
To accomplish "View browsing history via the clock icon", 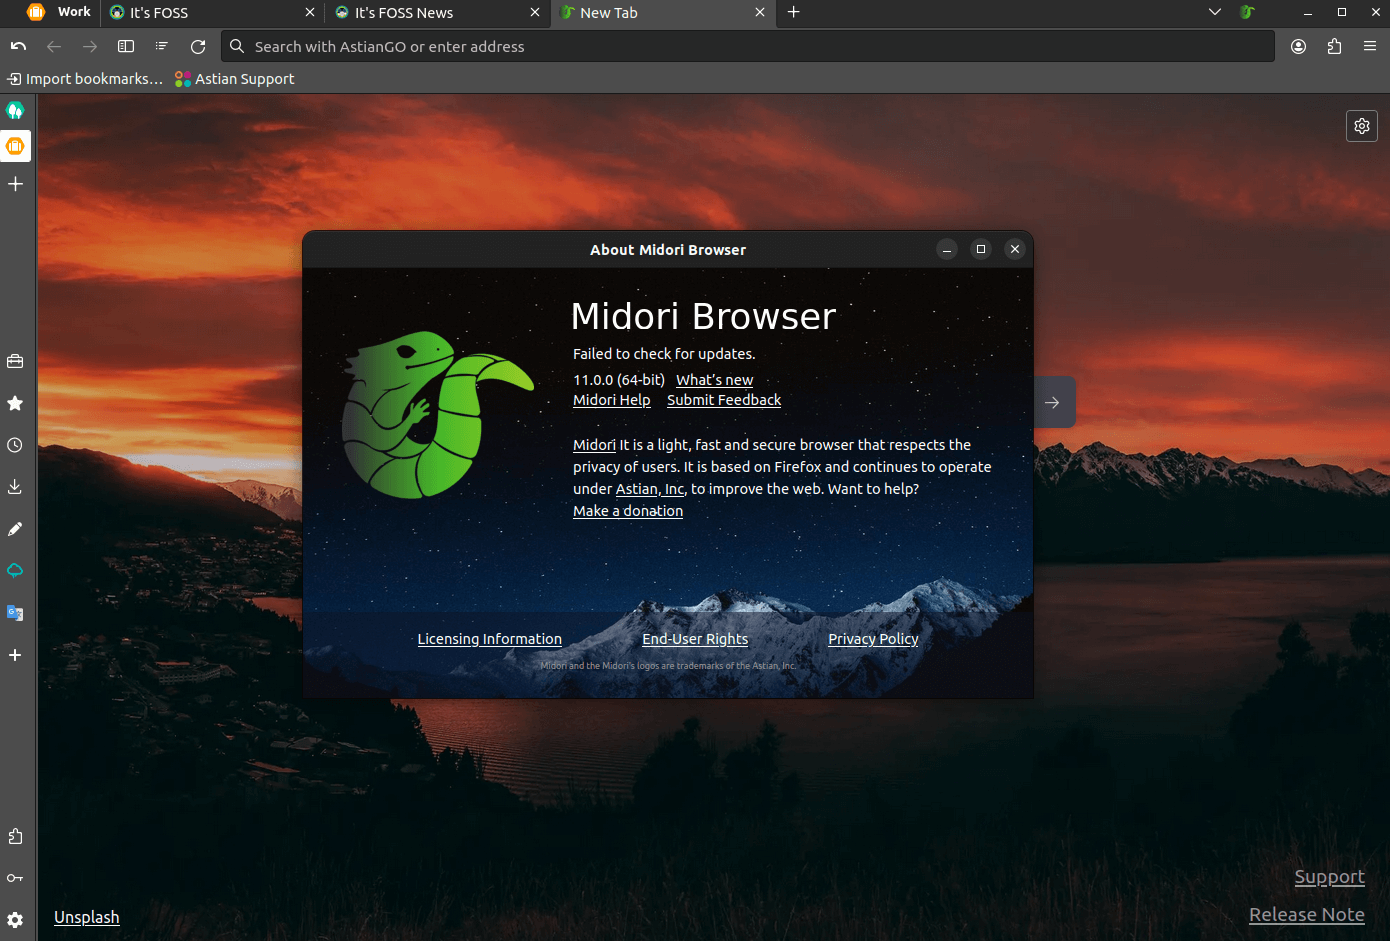I will [x=15, y=445].
